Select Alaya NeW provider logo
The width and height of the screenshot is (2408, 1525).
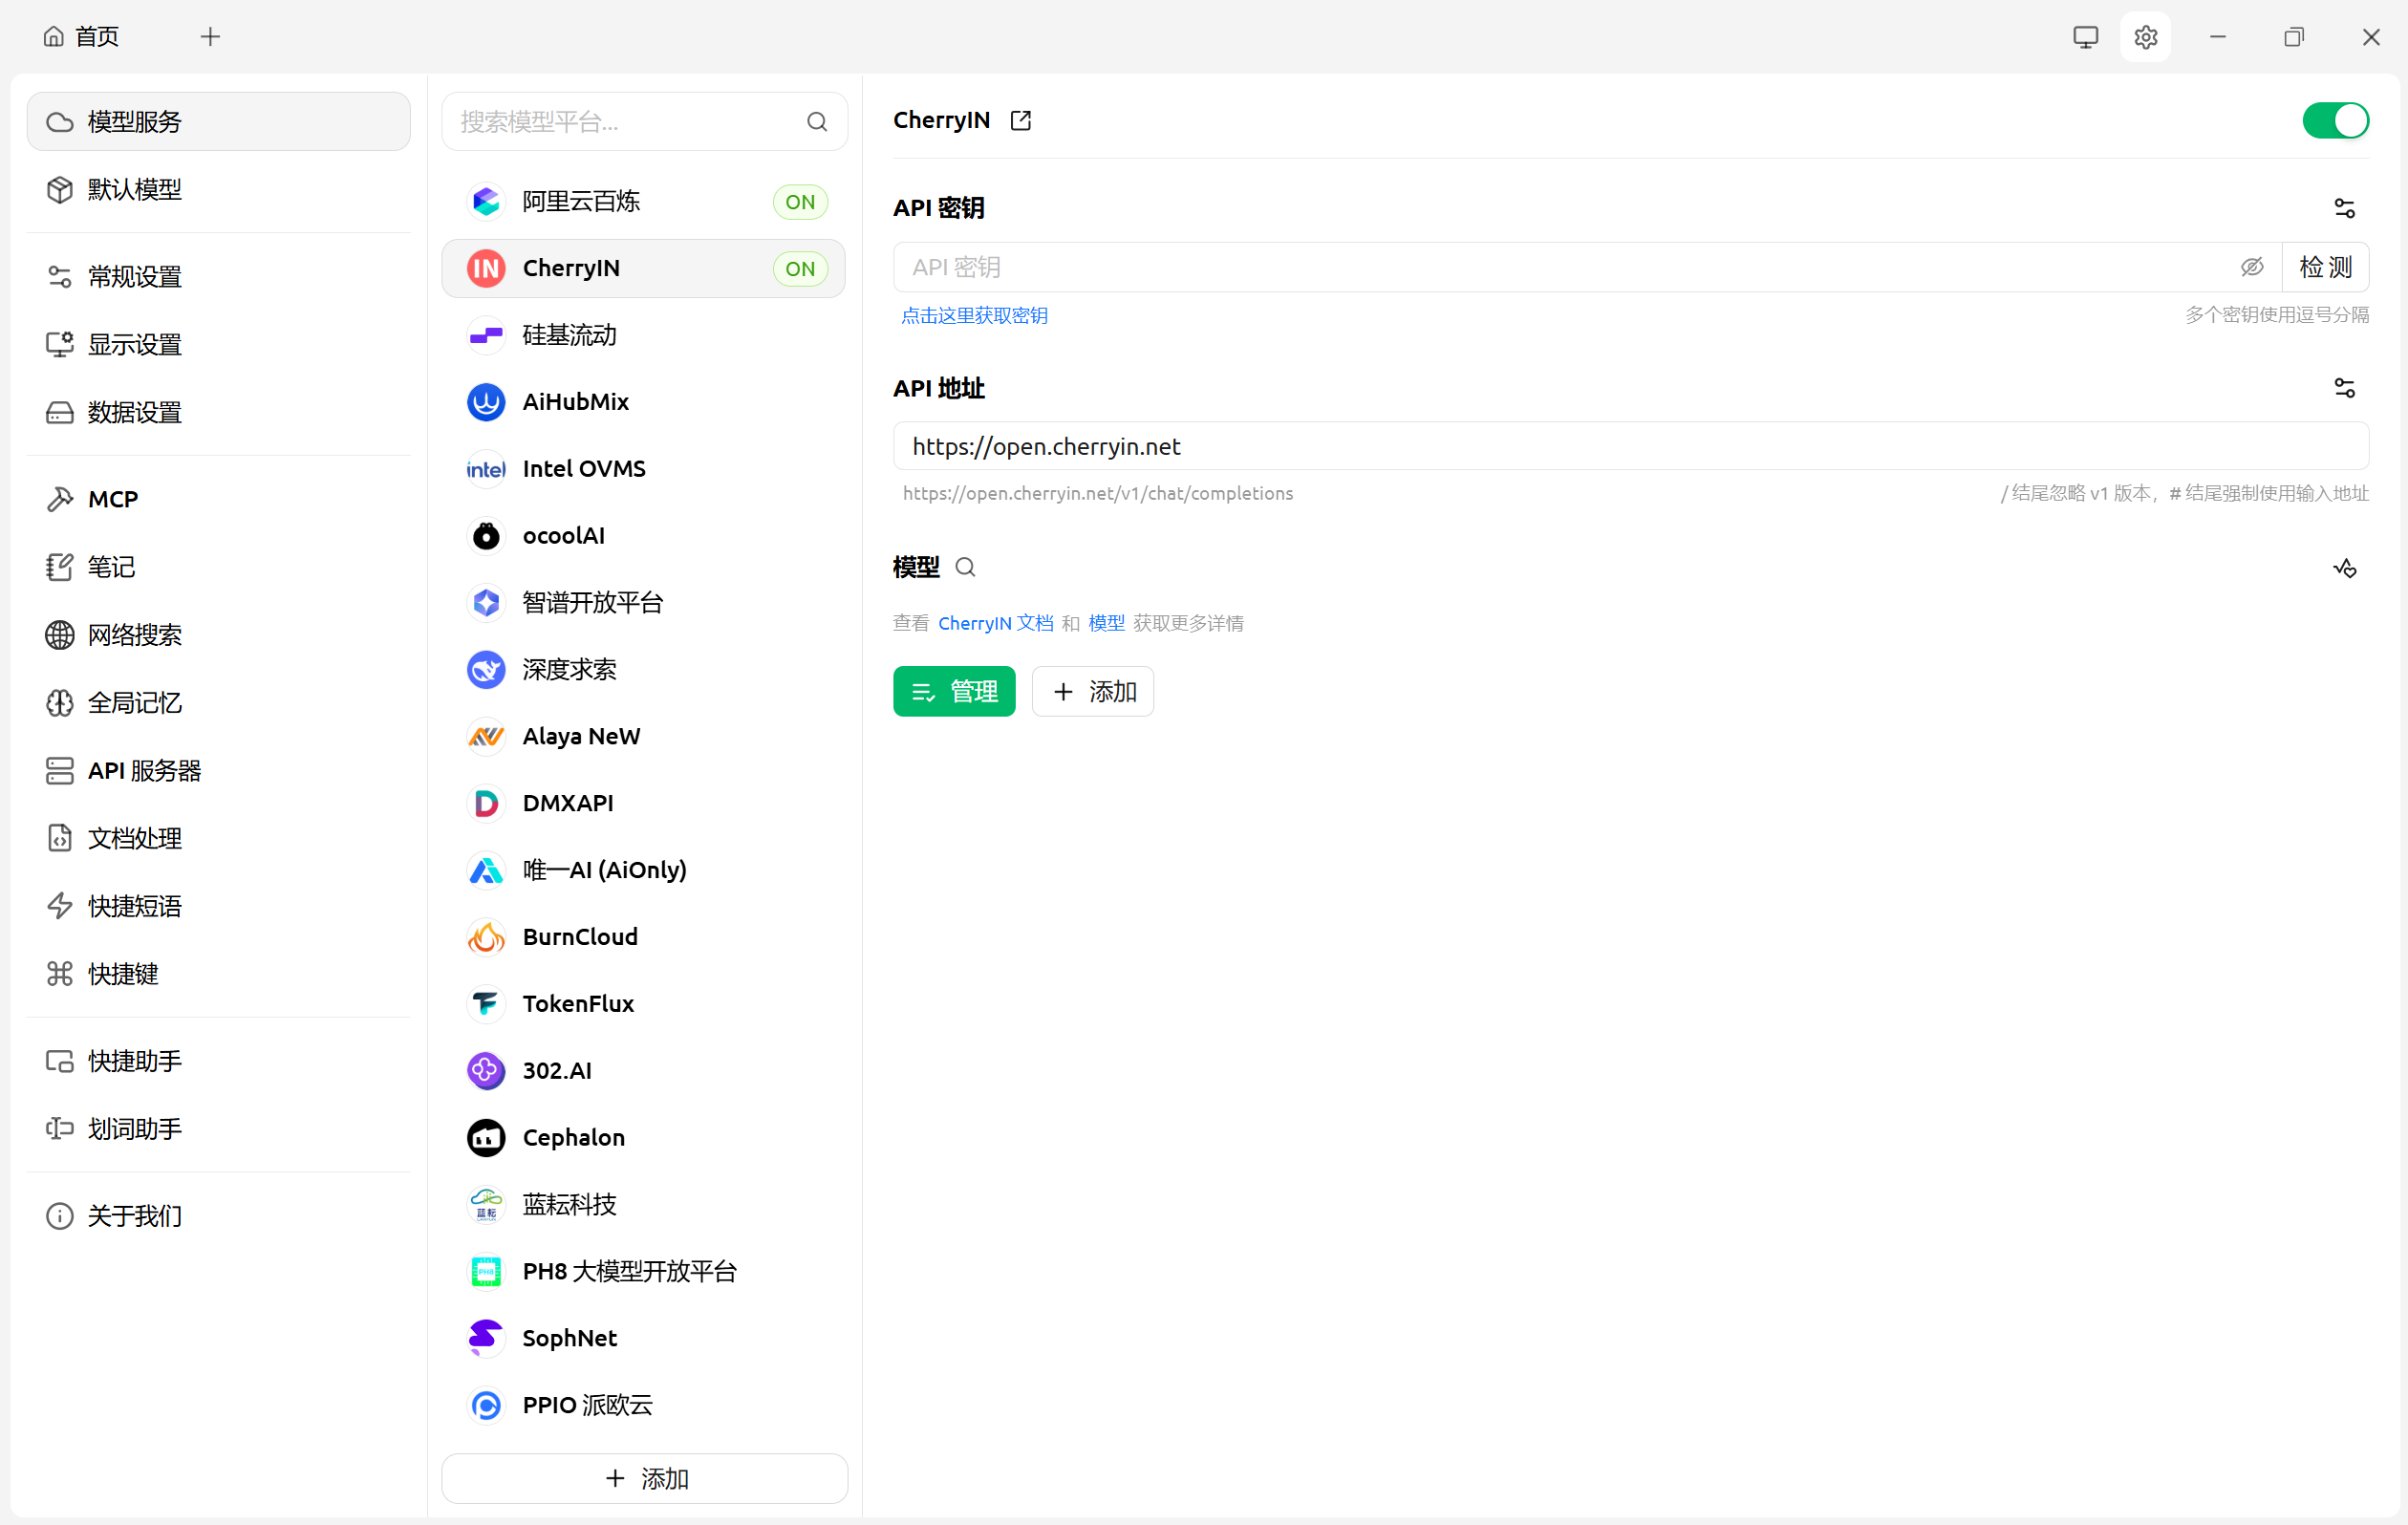click(486, 737)
